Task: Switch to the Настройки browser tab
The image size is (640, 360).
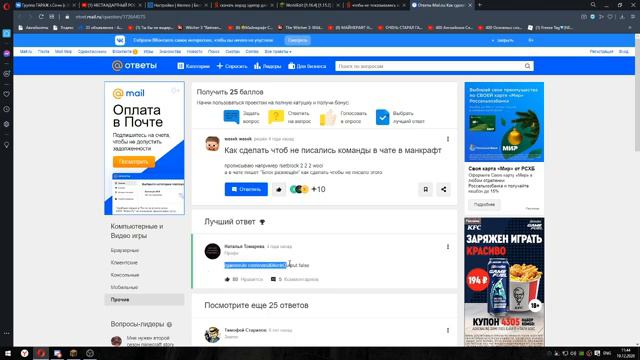Action: pyautogui.click(x=178, y=5)
